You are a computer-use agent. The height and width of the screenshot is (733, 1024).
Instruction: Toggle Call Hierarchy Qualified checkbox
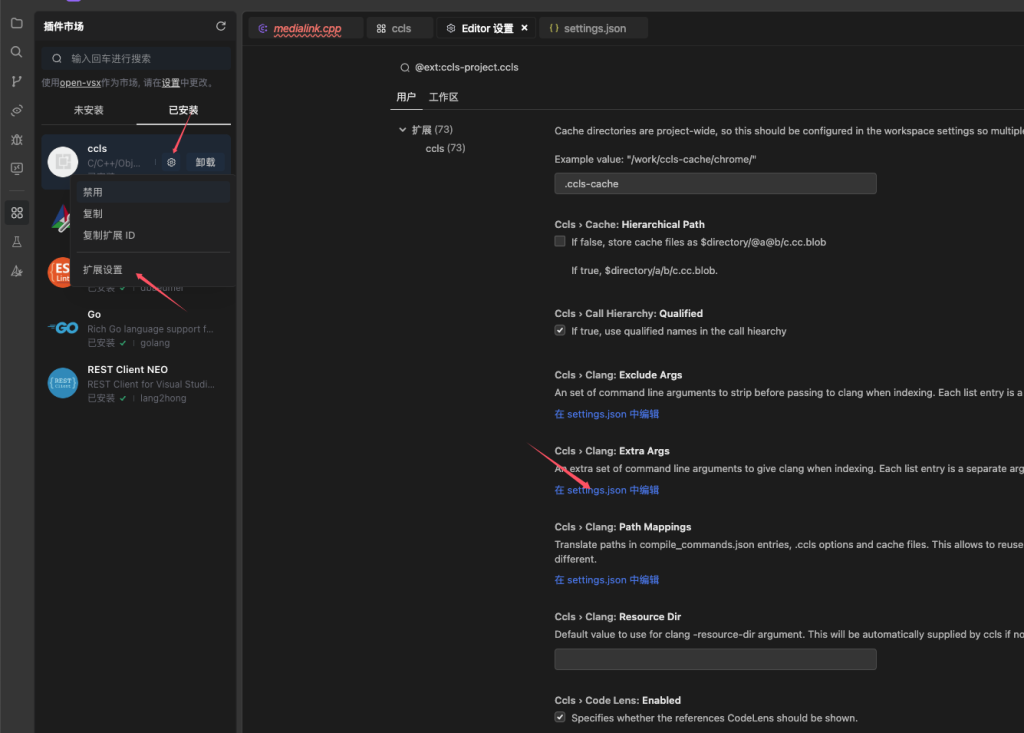pyautogui.click(x=560, y=331)
